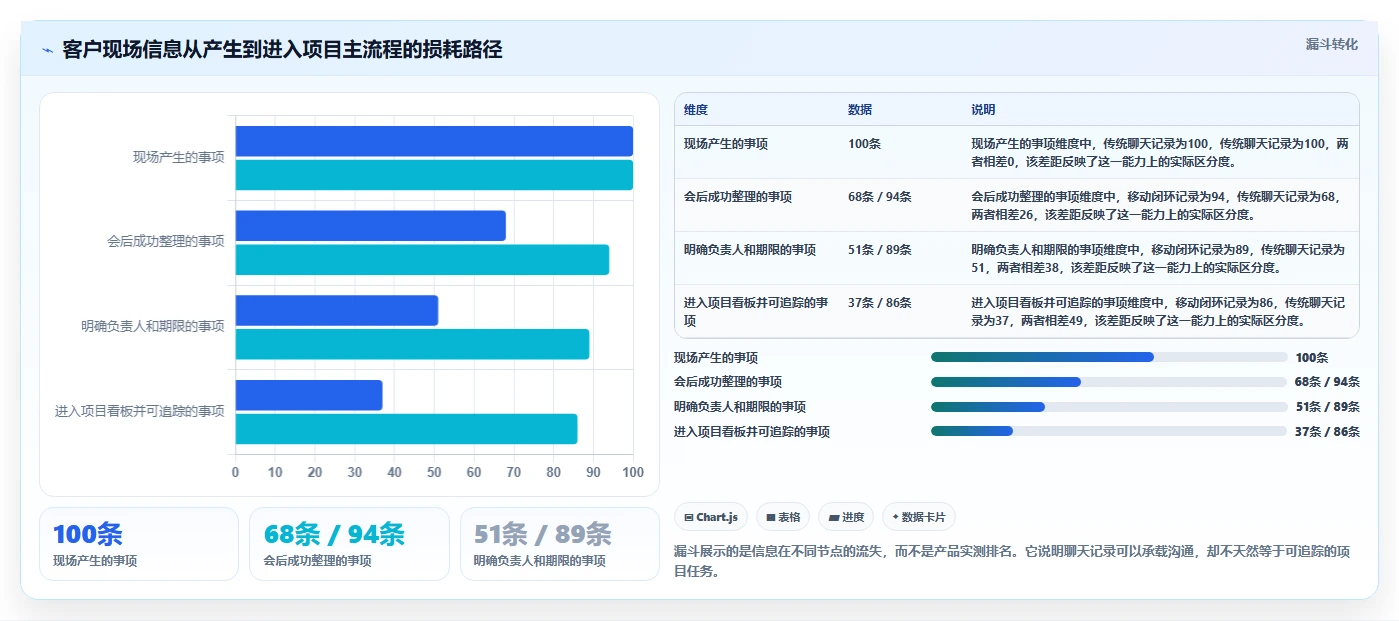The width and height of the screenshot is (1399, 621).
Task: Click the x-axis tick label 0
Action: (236, 472)
